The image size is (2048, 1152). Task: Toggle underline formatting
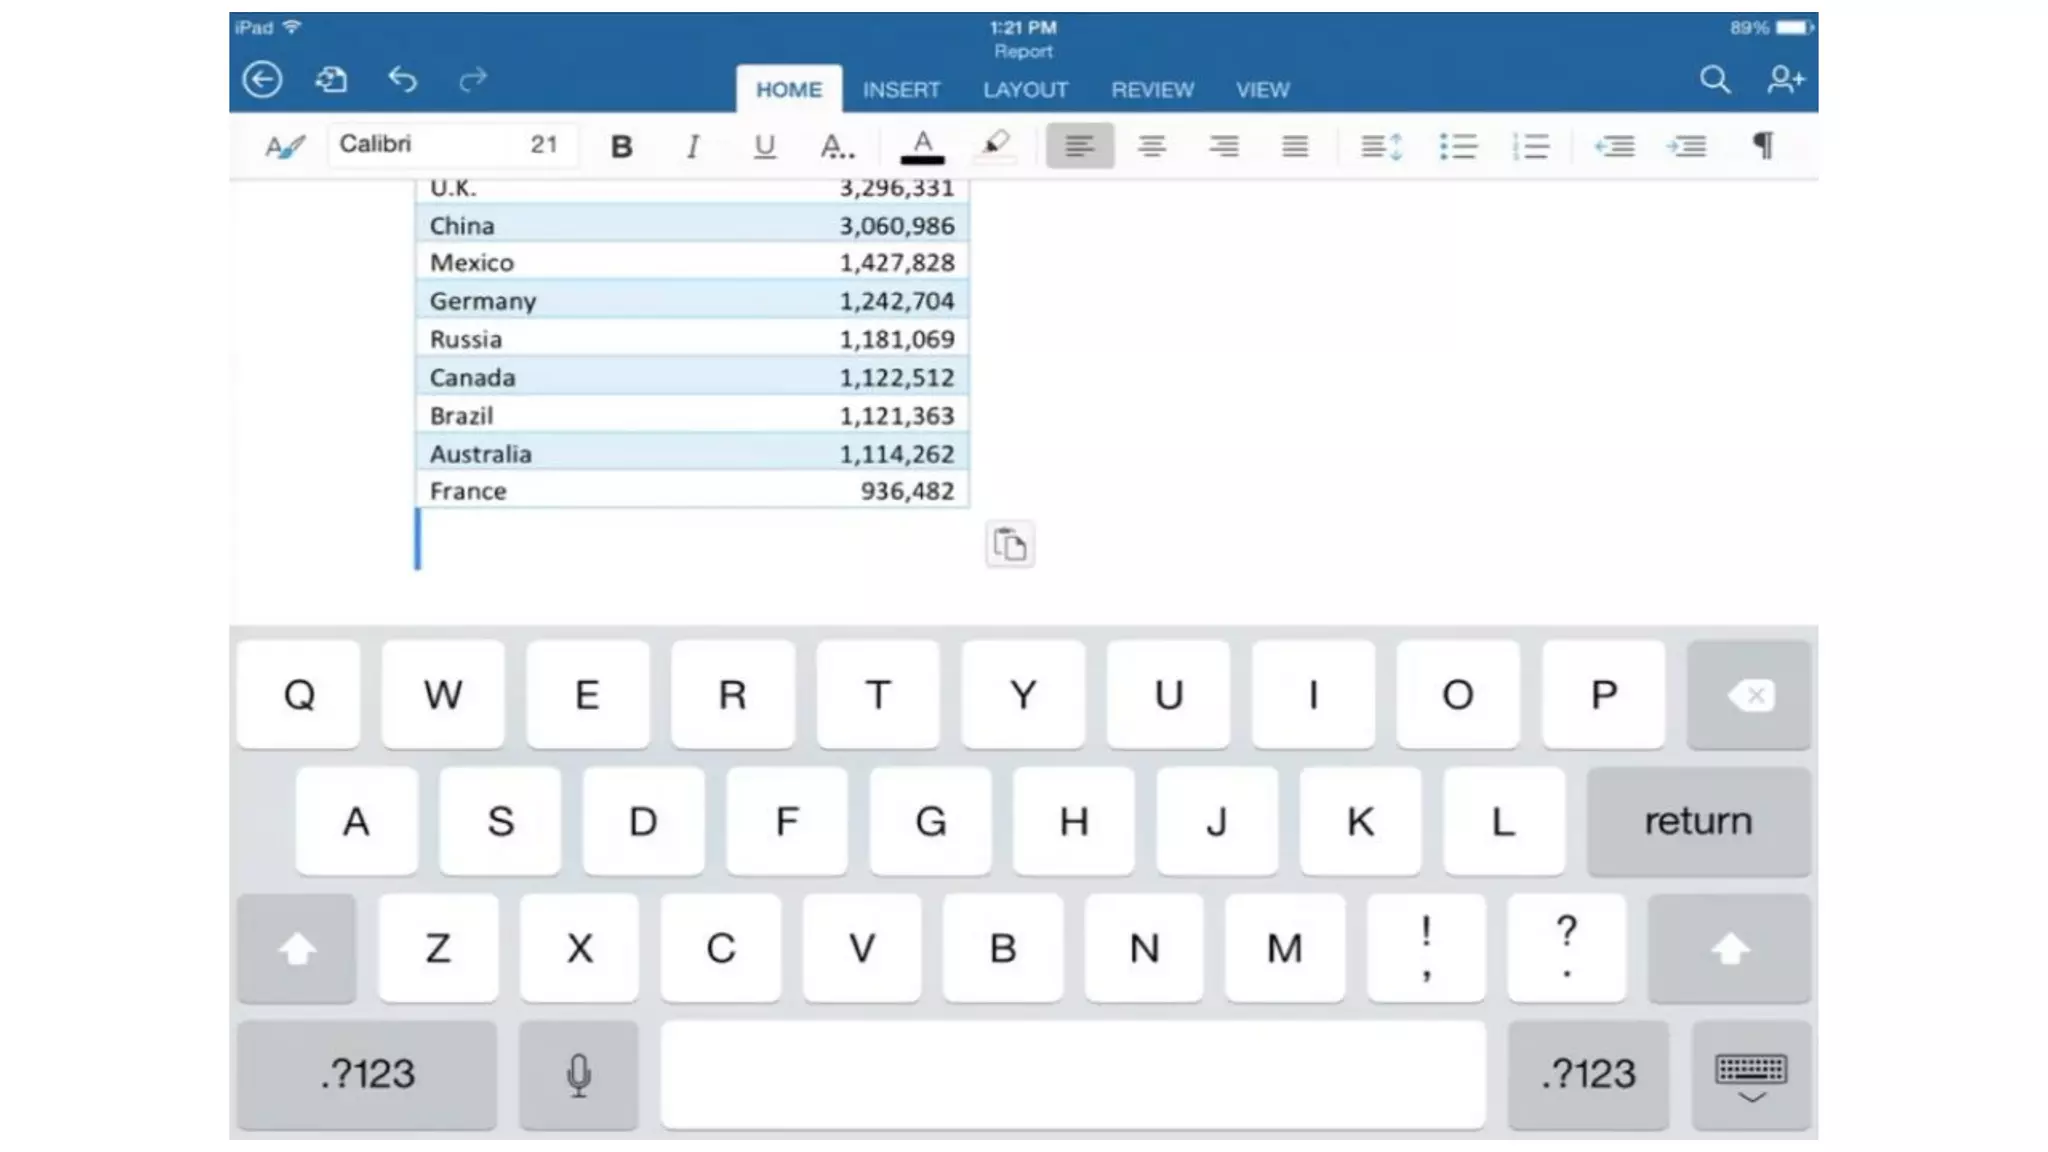coord(764,146)
